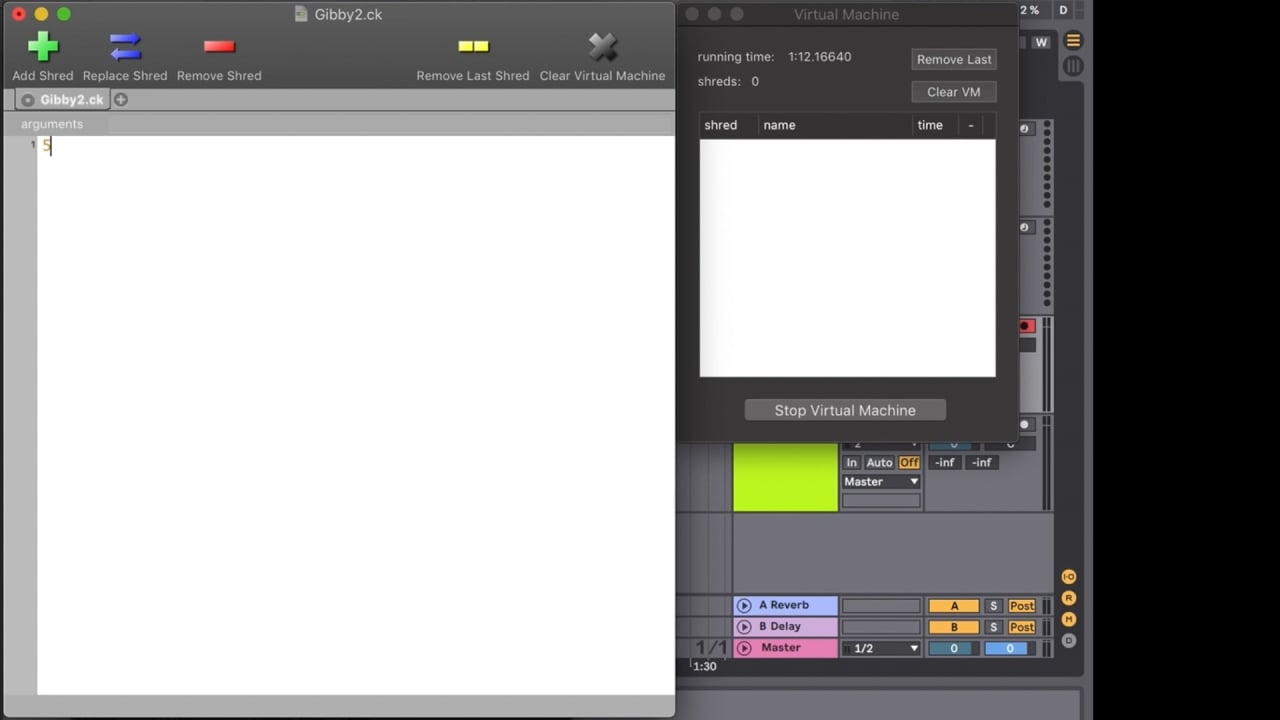This screenshot has width=1280, height=720.
Task: Add a new tab with the plus icon
Action: tap(121, 100)
